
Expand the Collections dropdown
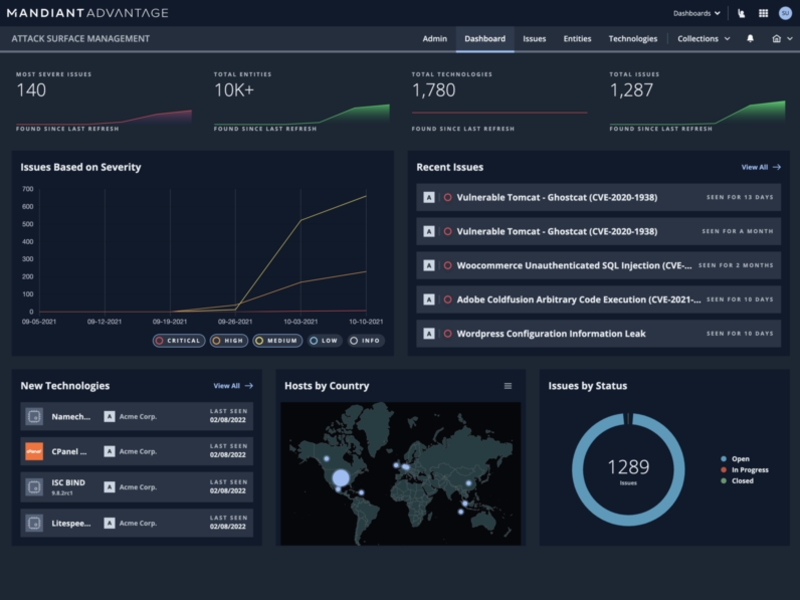coord(704,39)
